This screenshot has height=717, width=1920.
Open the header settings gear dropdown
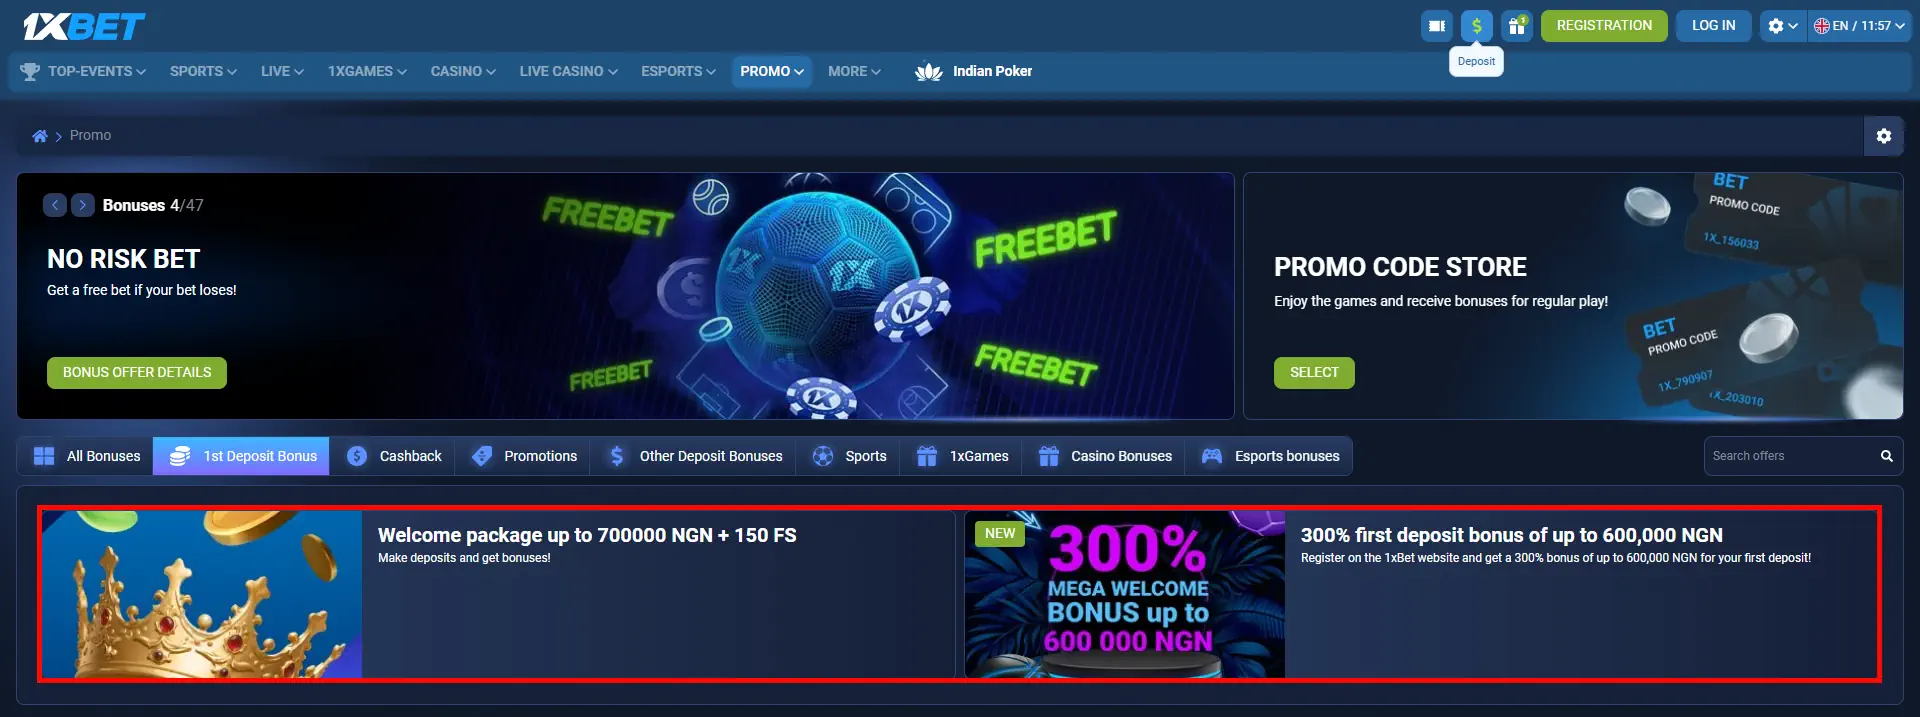[1783, 26]
